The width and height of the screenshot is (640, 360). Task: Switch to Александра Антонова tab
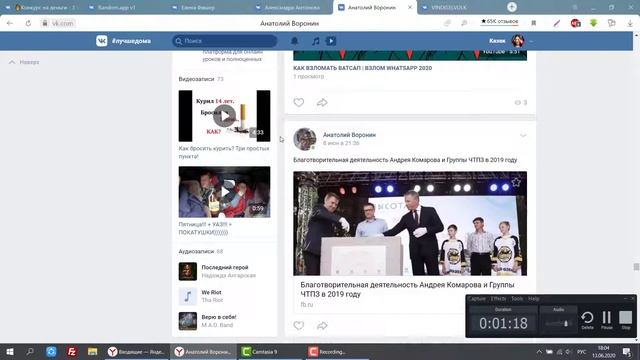(x=292, y=7)
